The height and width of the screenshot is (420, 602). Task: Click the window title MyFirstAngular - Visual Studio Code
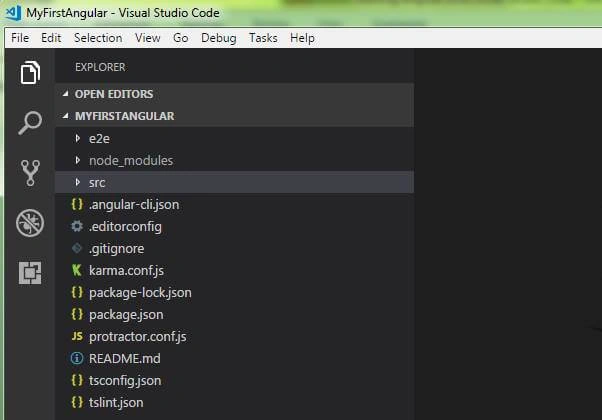coord(123,13)
